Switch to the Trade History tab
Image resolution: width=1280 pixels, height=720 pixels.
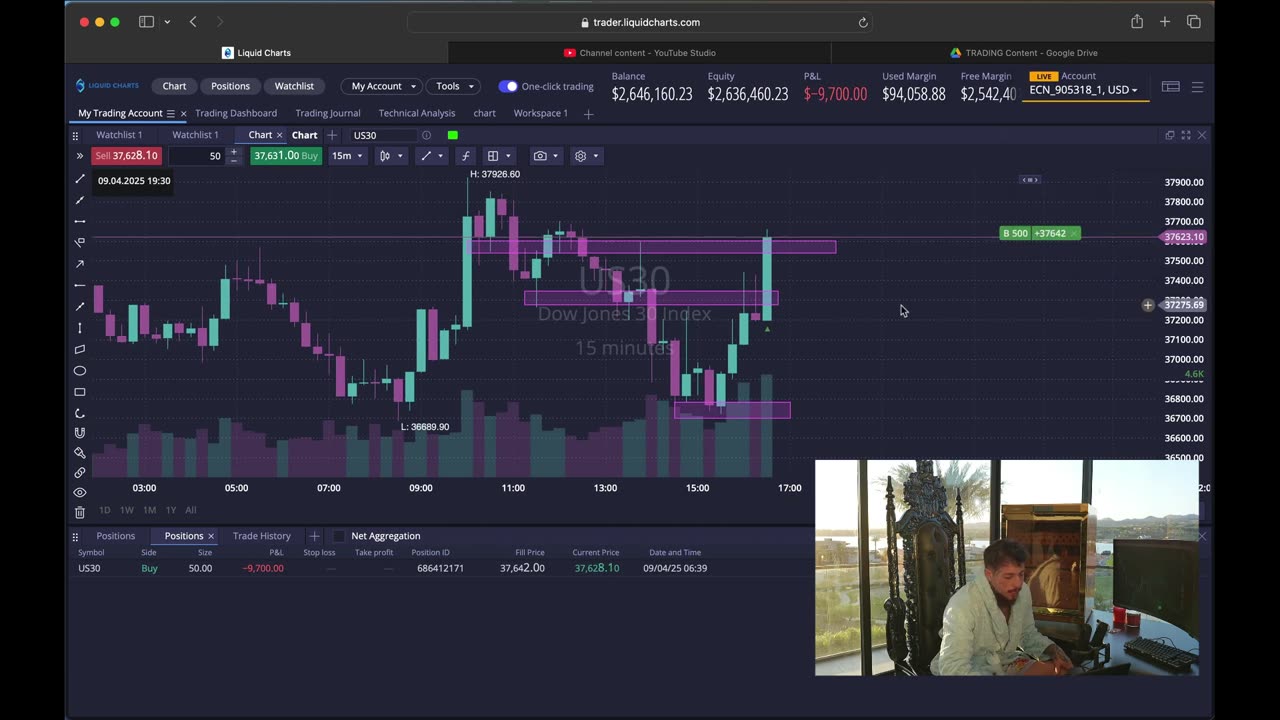[x=262, y=536]
